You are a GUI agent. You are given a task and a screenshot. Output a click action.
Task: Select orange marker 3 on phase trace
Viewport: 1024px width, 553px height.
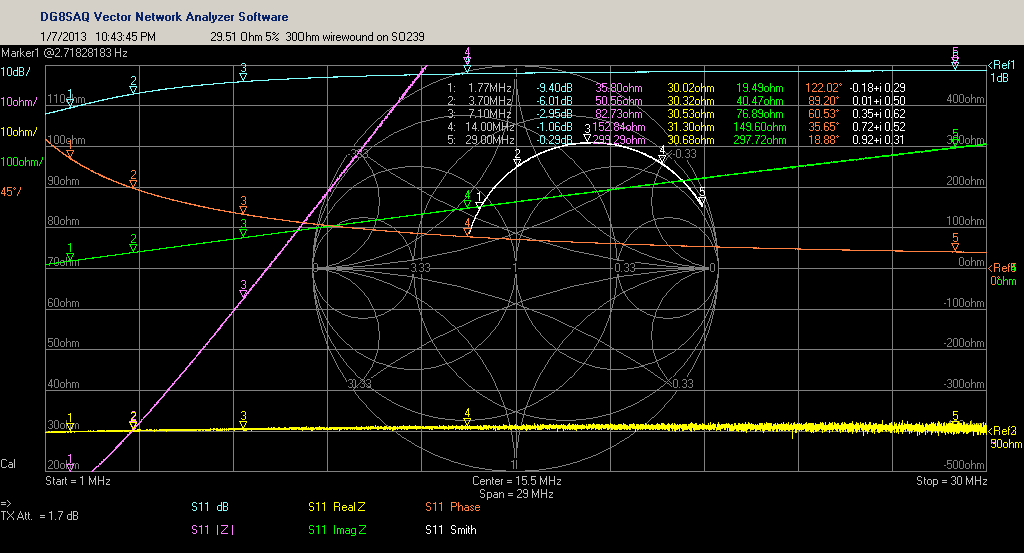pos(243,205)
